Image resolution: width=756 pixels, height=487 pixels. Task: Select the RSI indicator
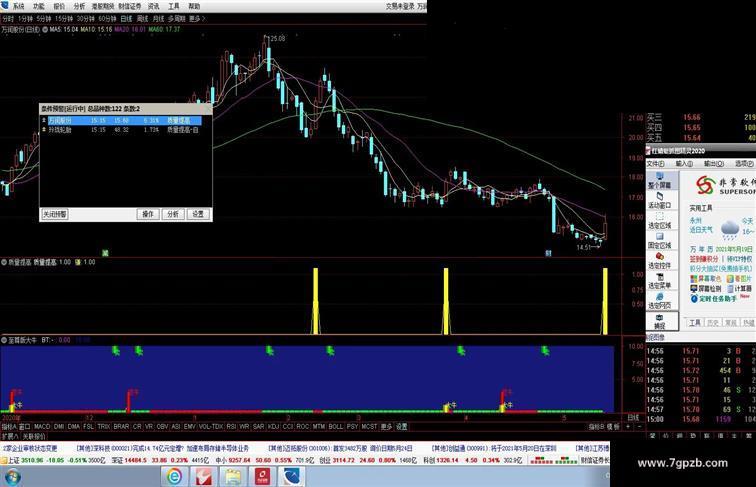click(231, 427)
